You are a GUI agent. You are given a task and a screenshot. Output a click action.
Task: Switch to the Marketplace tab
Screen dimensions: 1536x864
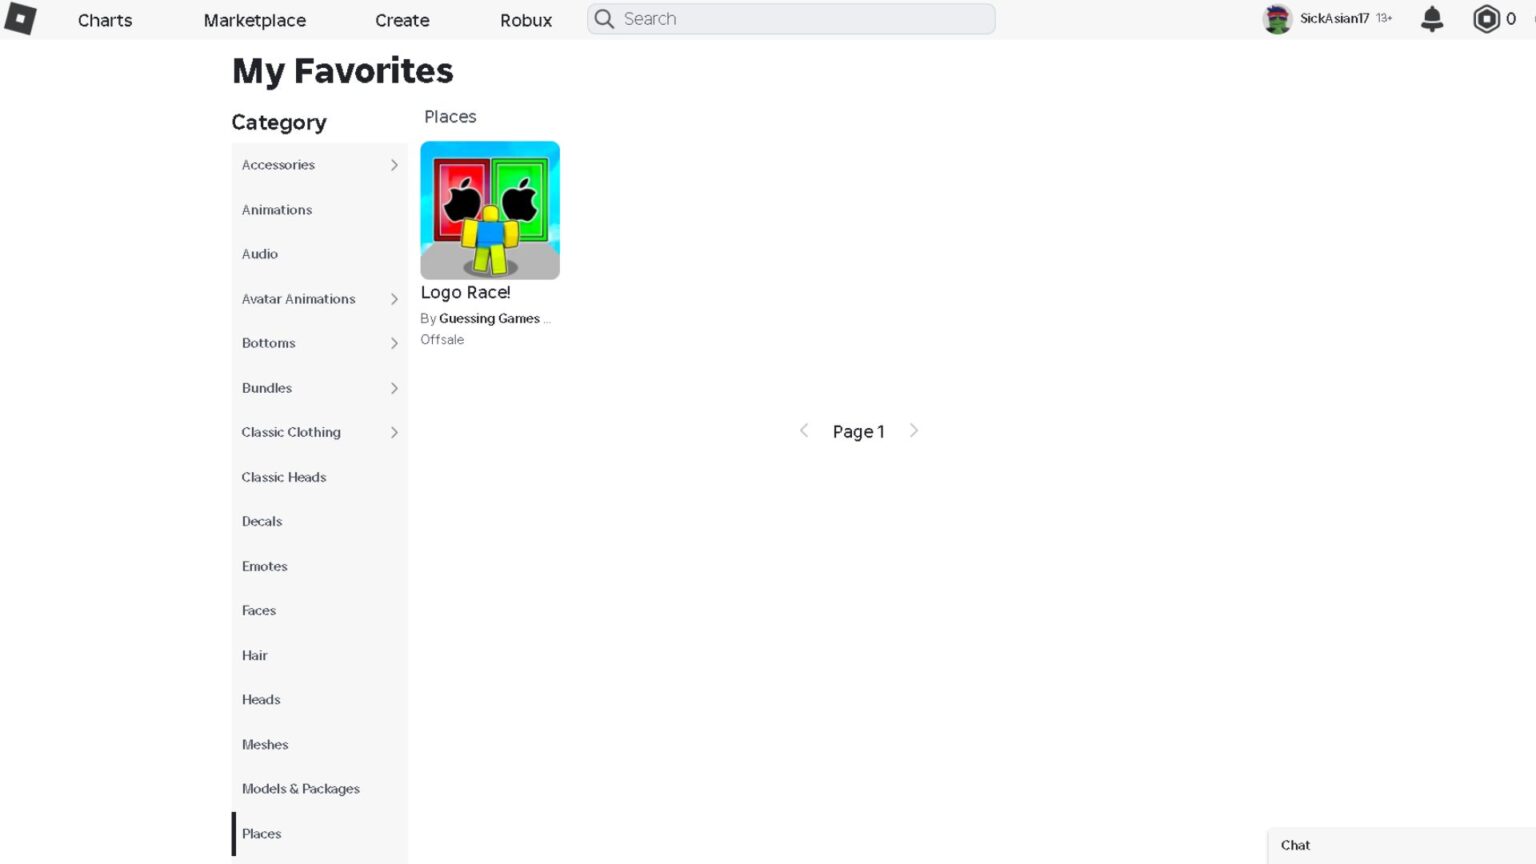click(x=254, y=20)
